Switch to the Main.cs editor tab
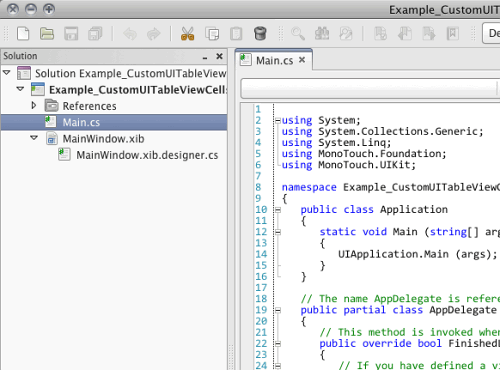The image size is (500, 370). click(x=274, y=60)
